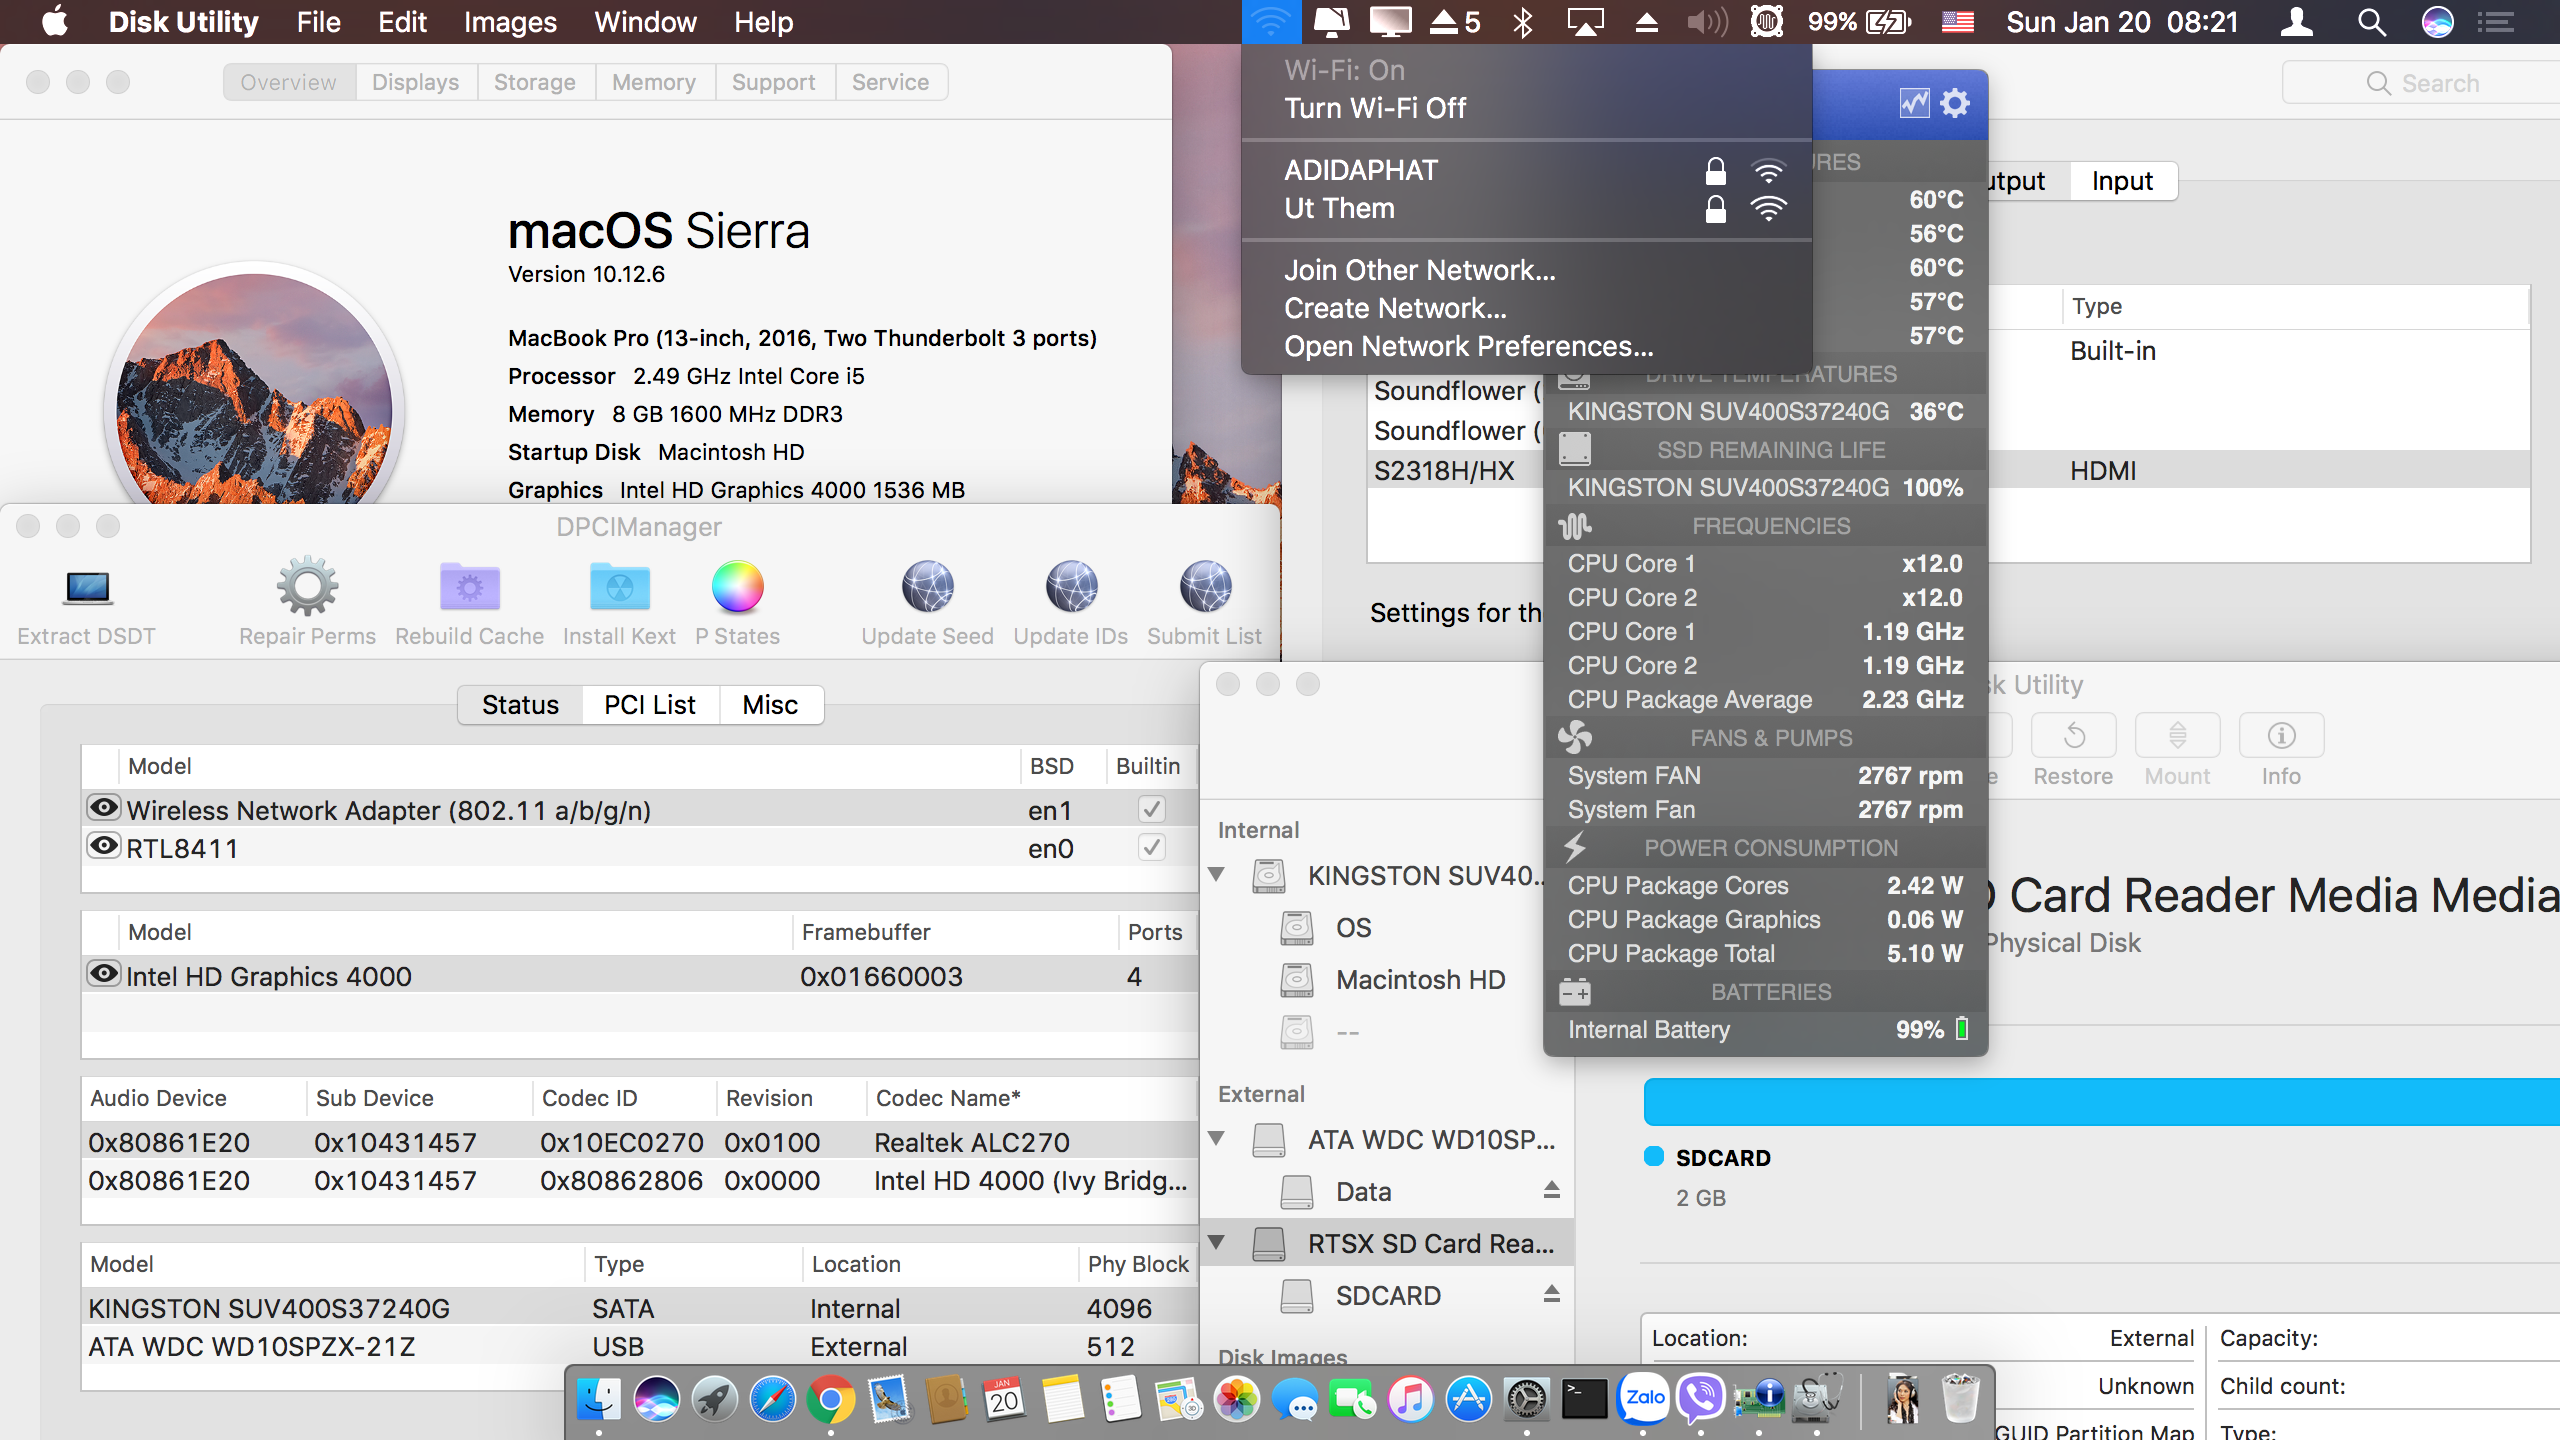This screenshot has width=2560, height=1440.
Task: Click the Disk Utility Info button
Action: (2281, 737)
